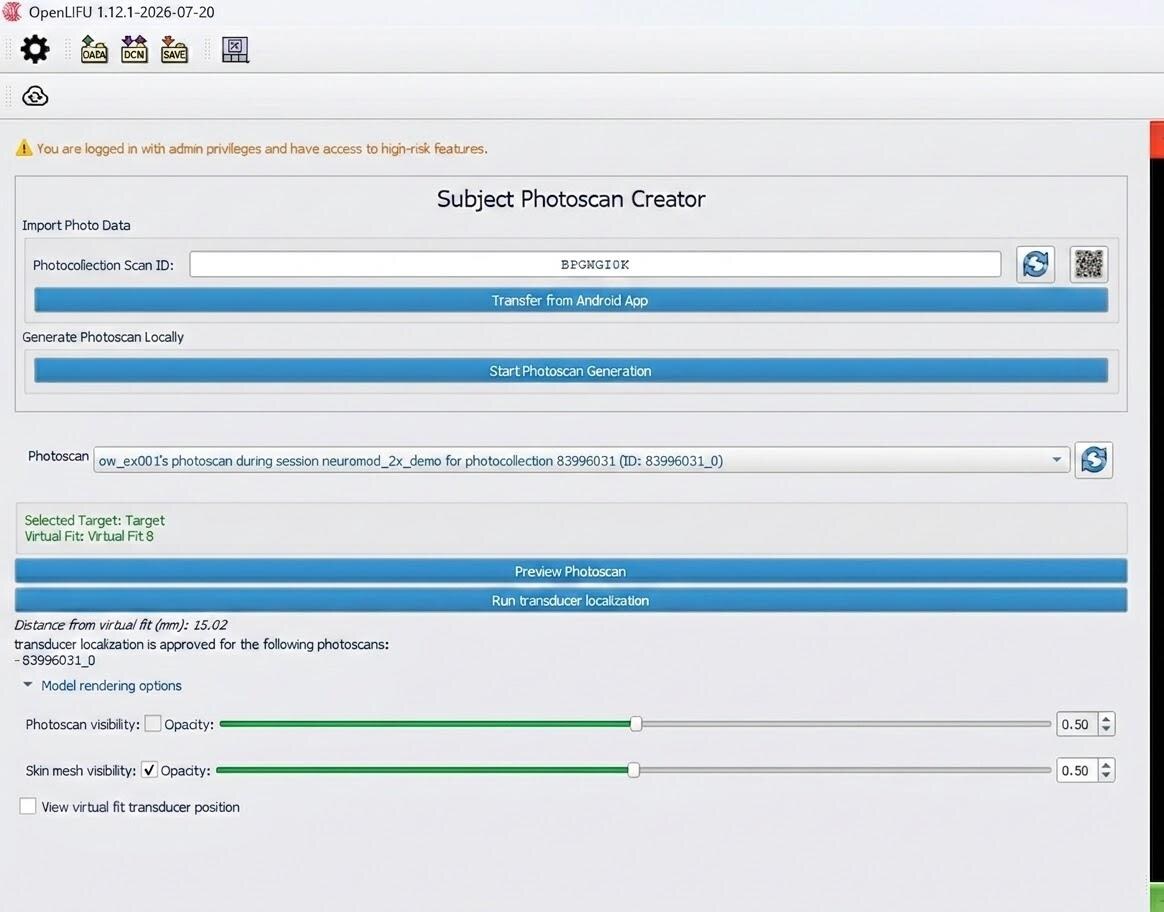
Task: Click the Photoscan opacity slider handle
Action: point(636,724)
